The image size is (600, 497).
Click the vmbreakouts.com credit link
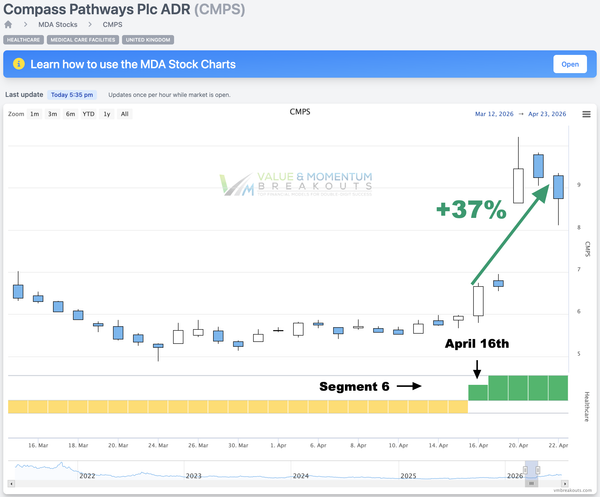tap(572, 490)
